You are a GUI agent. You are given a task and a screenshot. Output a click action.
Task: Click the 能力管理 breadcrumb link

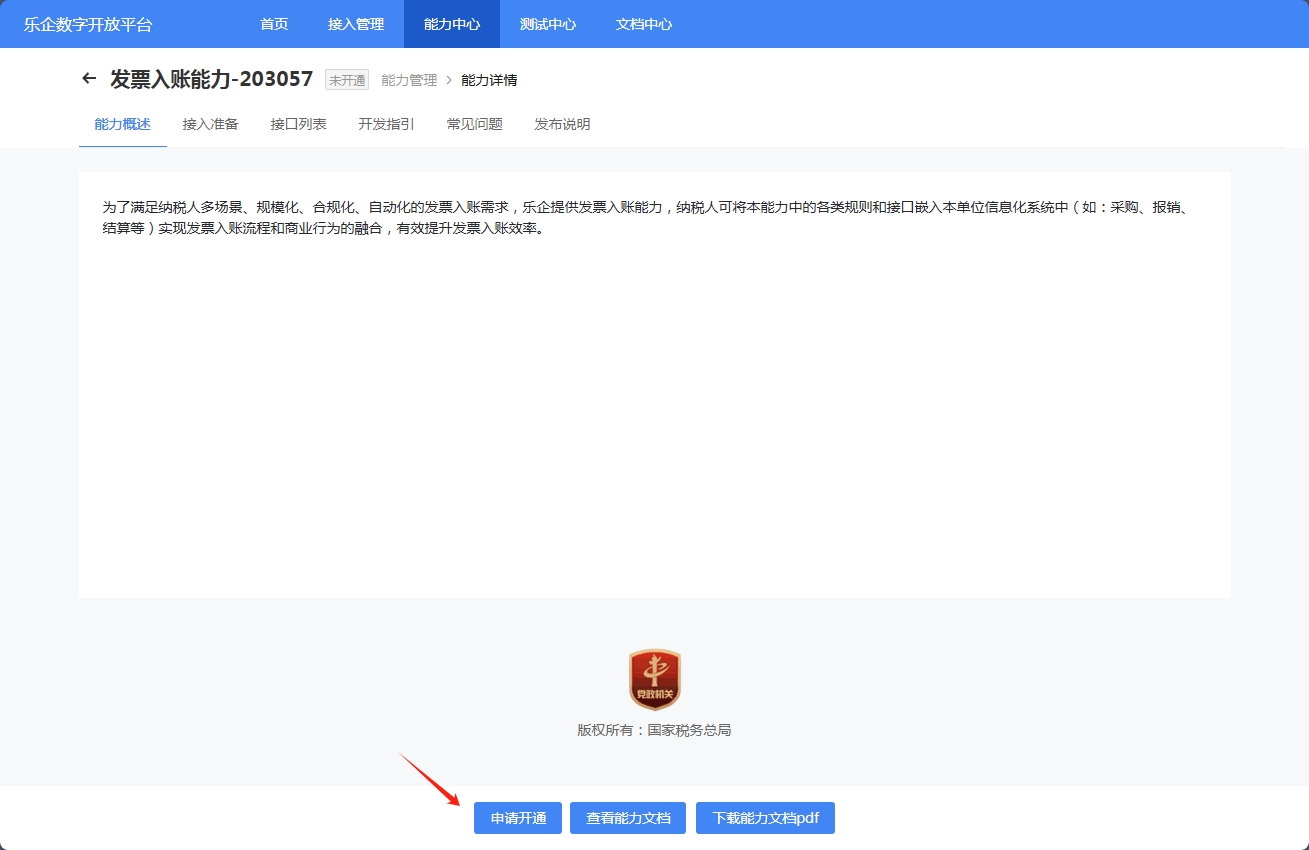coord(409,80)
